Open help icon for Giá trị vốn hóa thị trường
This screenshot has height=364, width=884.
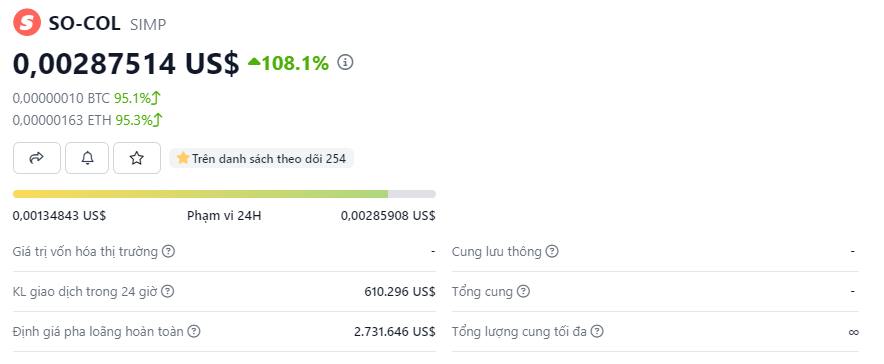168,251
